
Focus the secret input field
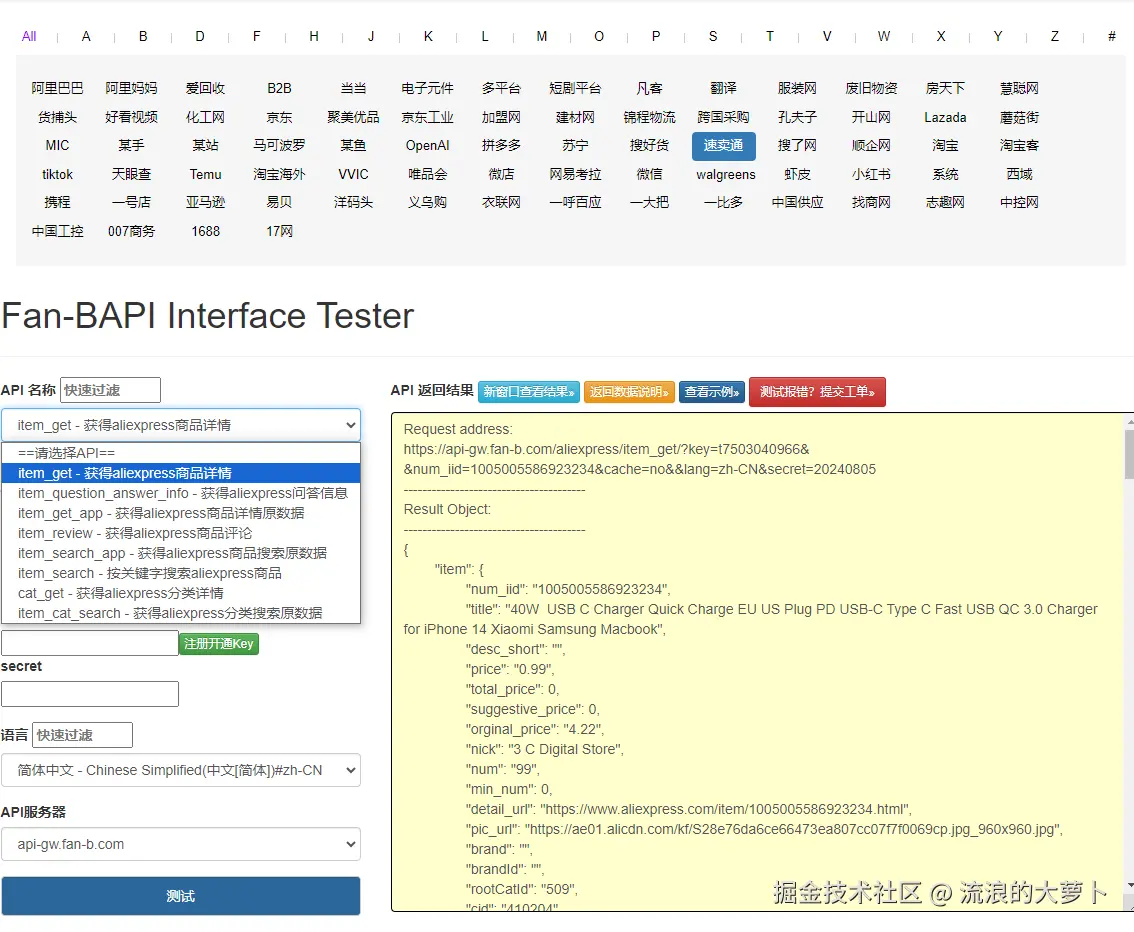point(90,694)
